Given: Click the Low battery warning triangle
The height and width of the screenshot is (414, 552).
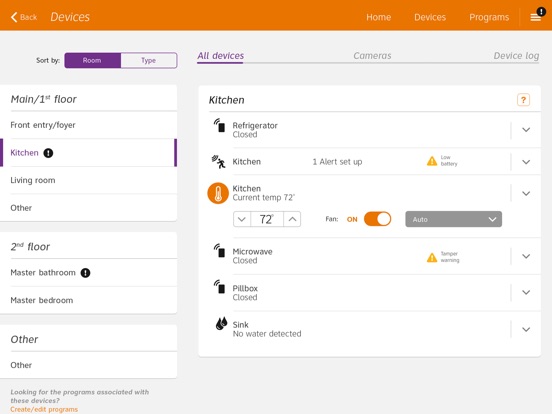Looking at the screenshot, I should (432, 161).
